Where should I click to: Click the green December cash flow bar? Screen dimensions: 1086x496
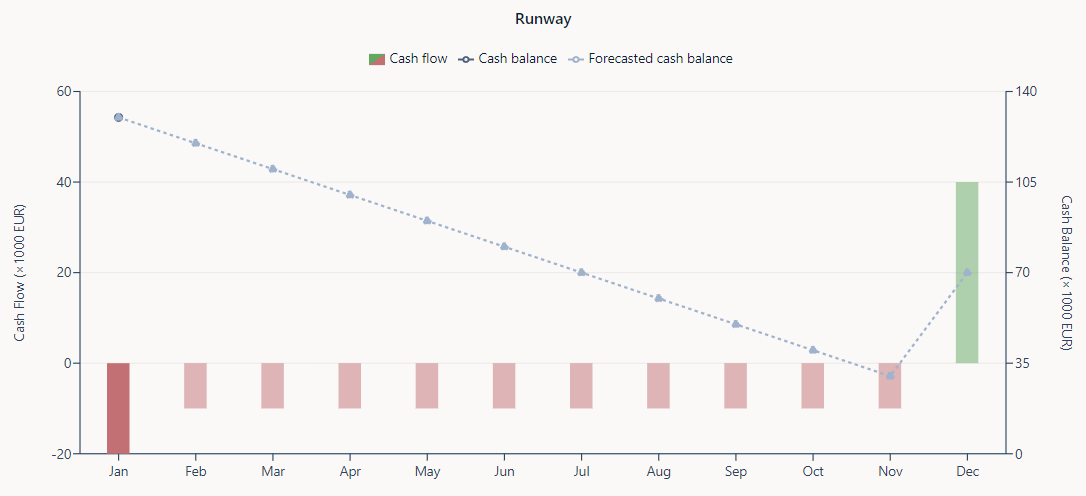[967, 272]
